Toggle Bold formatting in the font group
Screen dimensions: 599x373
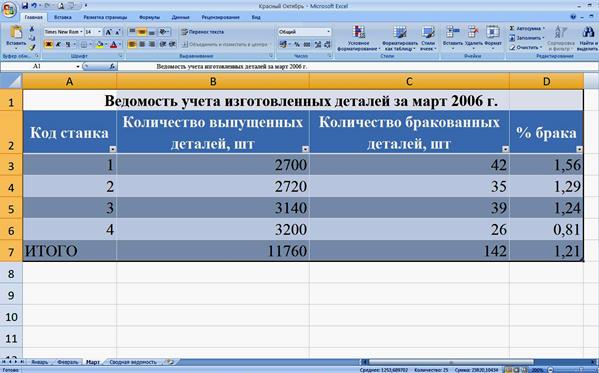pos(49,45)
